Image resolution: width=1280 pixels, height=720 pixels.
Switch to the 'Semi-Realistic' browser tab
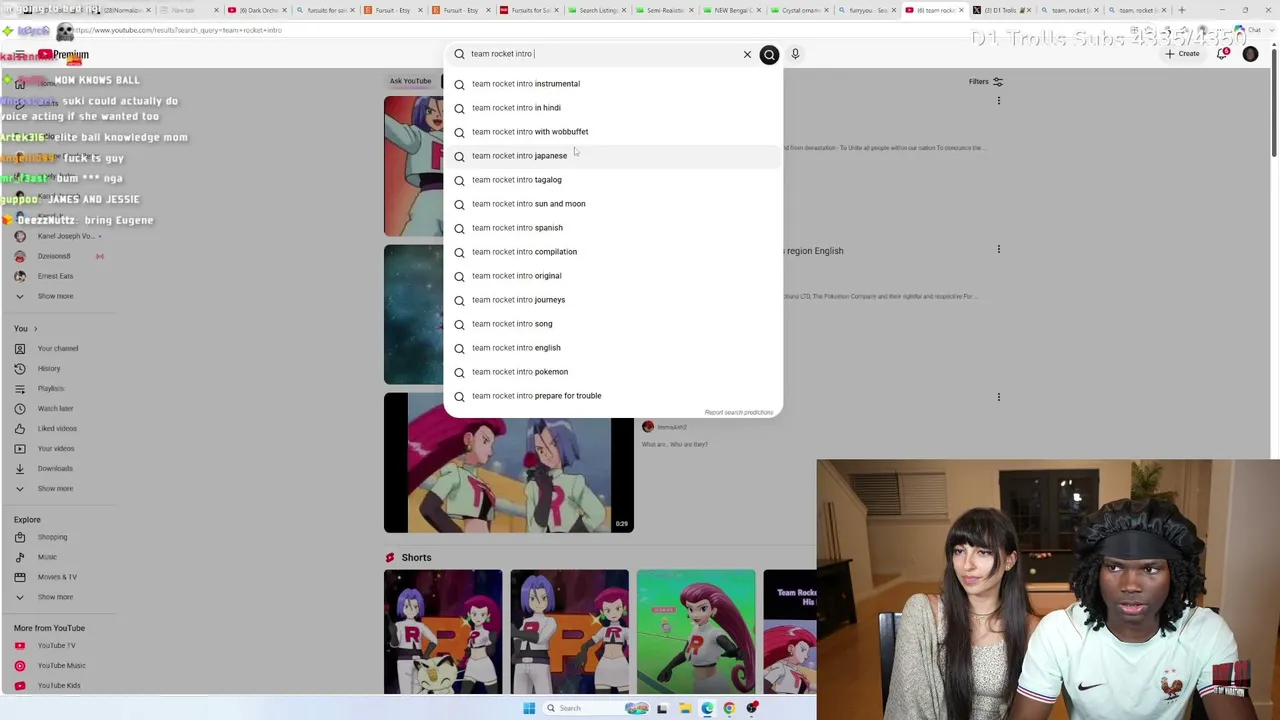point(664,10)
